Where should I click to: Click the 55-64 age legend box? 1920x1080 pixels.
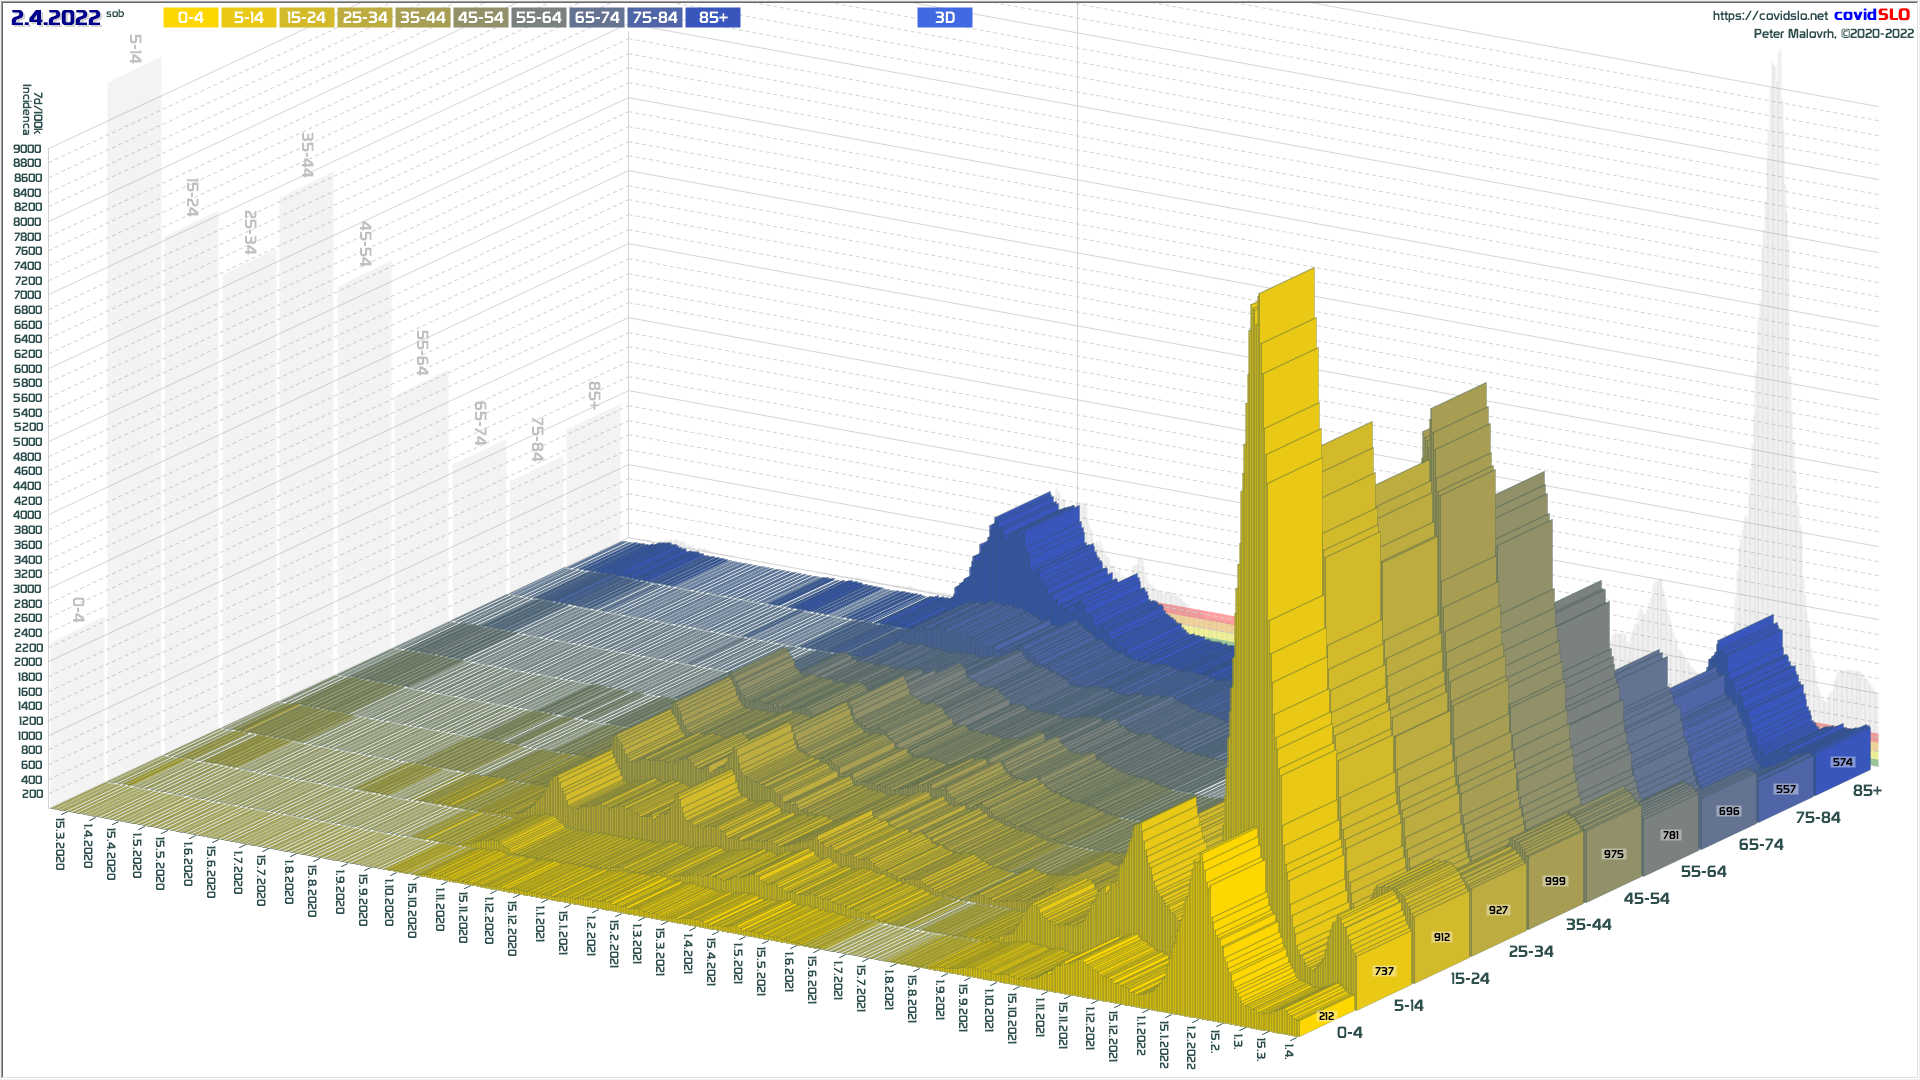538,18
